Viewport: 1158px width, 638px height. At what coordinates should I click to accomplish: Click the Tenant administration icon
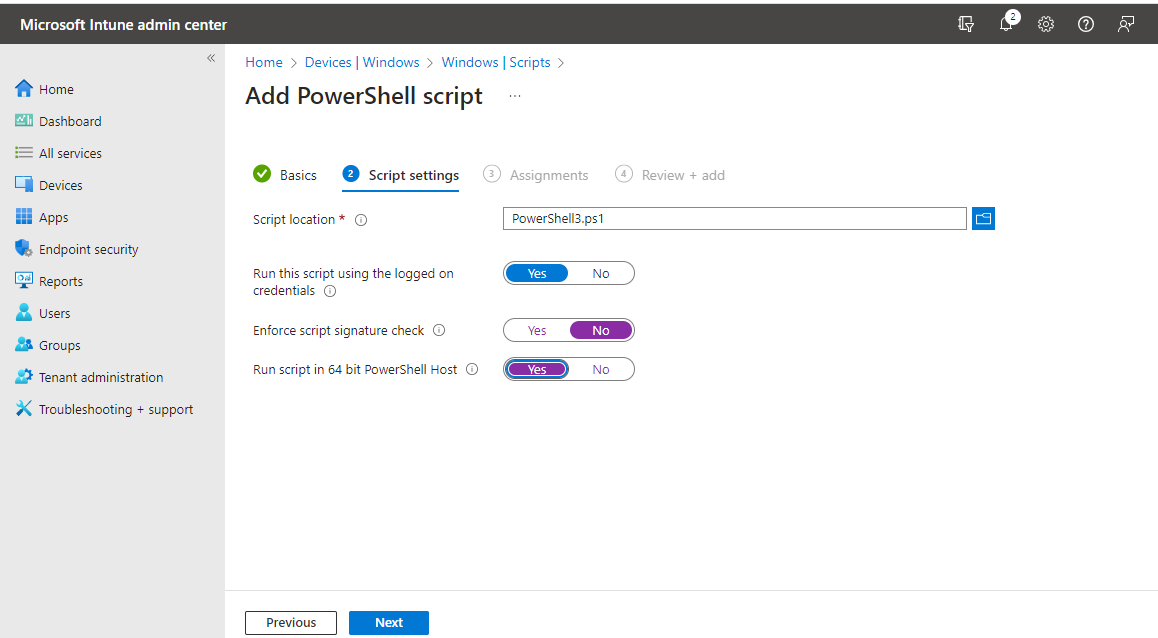pos(24,377)
